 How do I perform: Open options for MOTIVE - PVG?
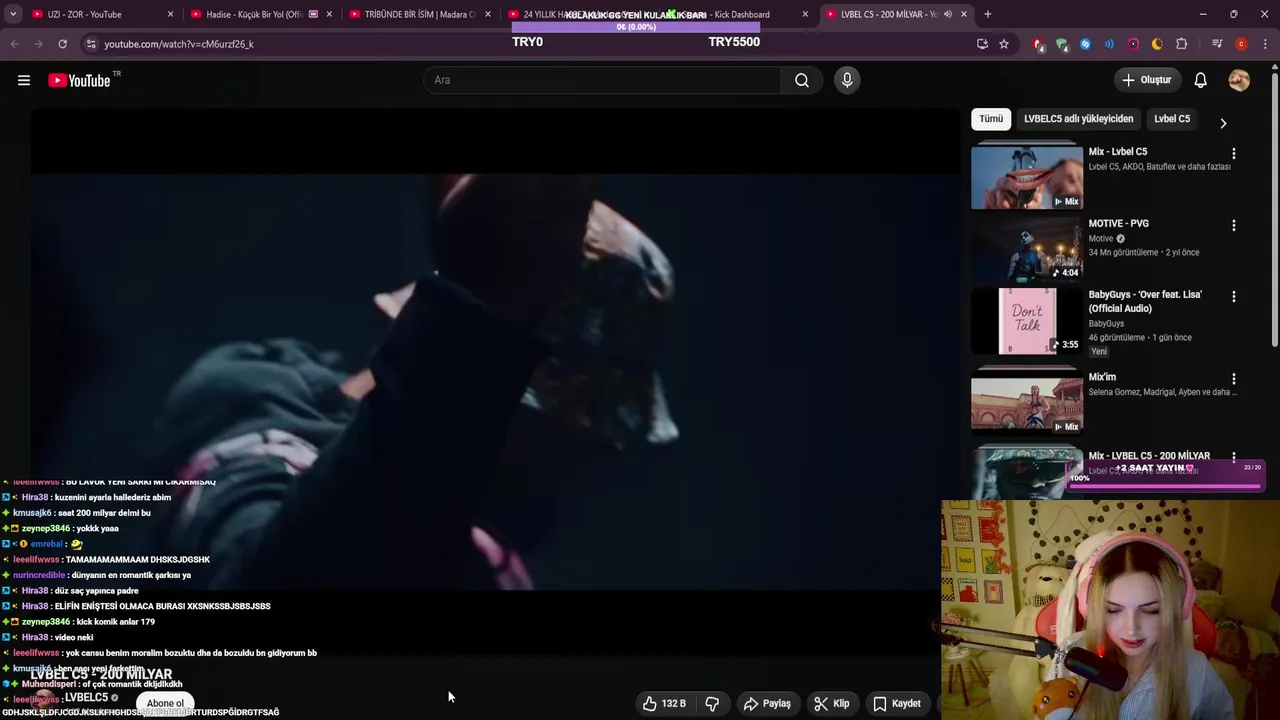pyautogui.click(x=1233, y=226)
